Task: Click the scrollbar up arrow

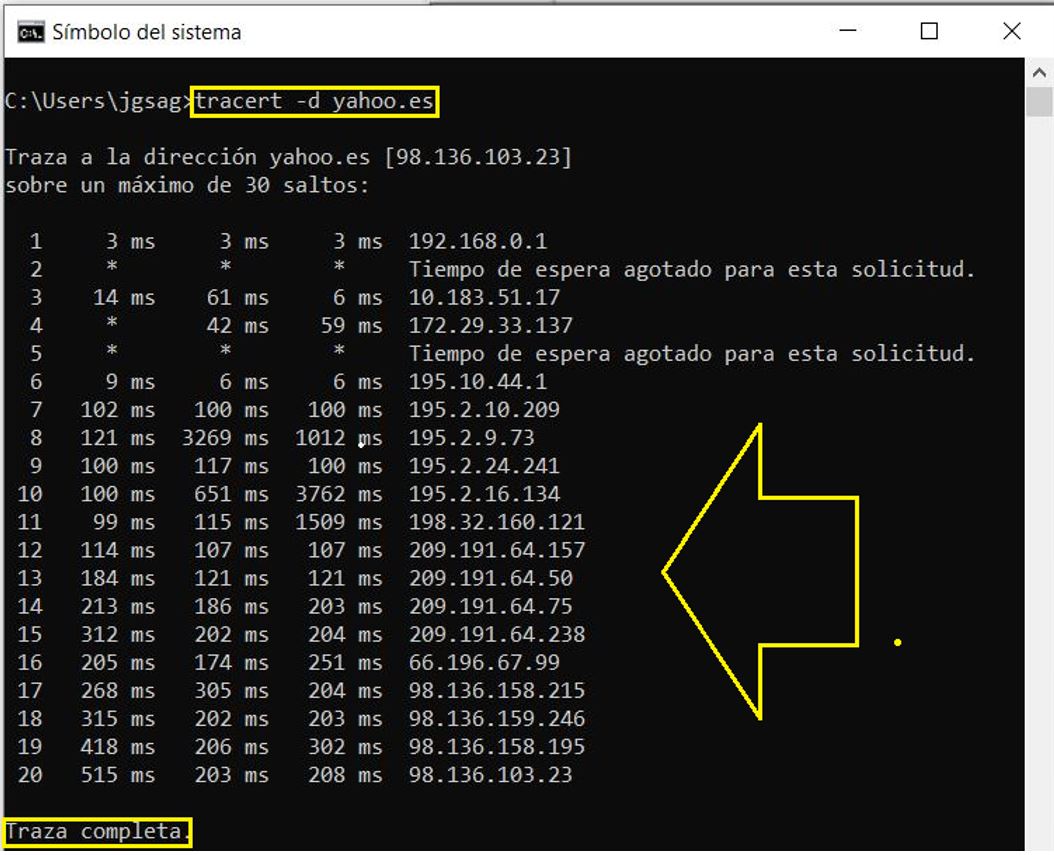Action: pyautogui.click(x=1039, y=73)
